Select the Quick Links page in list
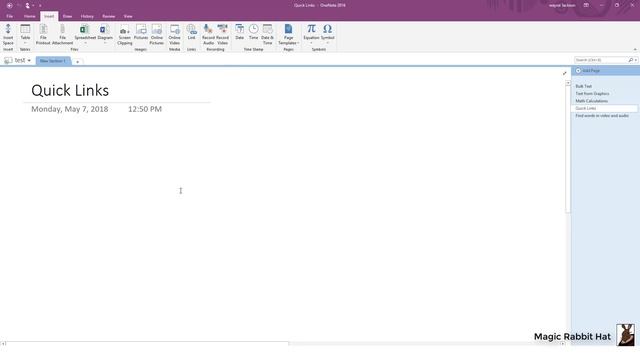Screen dimensions: 640x360 [604, 108]
